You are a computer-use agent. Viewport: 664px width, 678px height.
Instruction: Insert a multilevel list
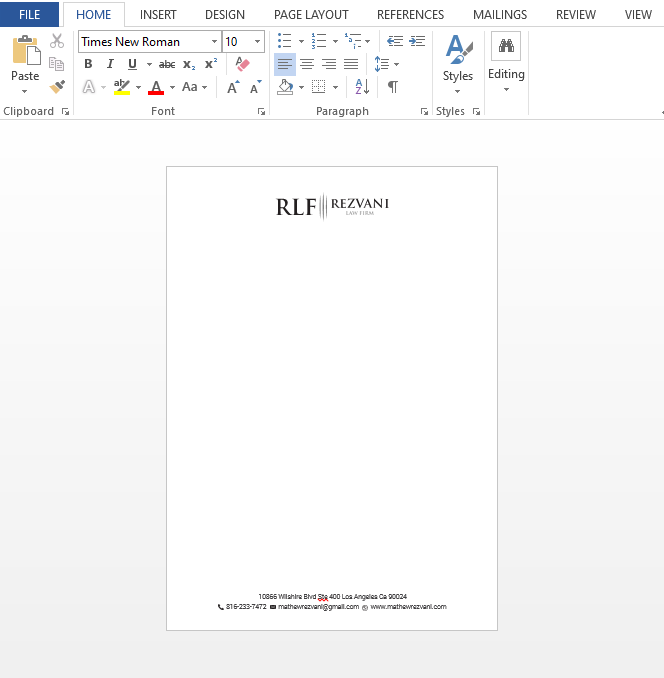tap(353, 41)
